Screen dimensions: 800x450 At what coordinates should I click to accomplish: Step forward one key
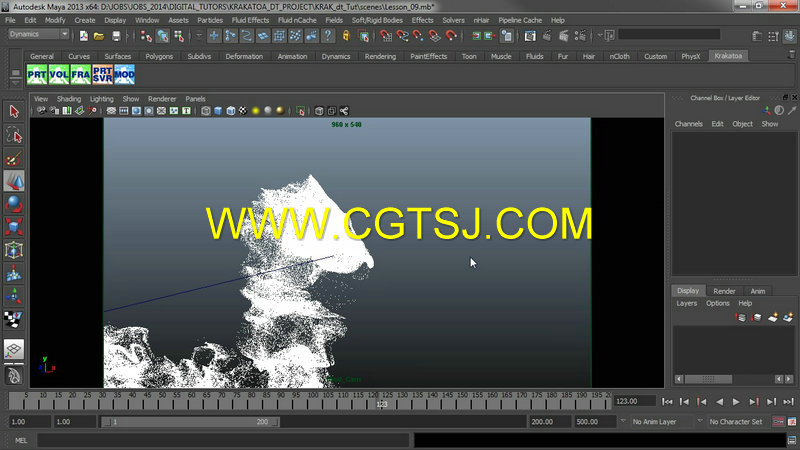(x=754, y=402)
